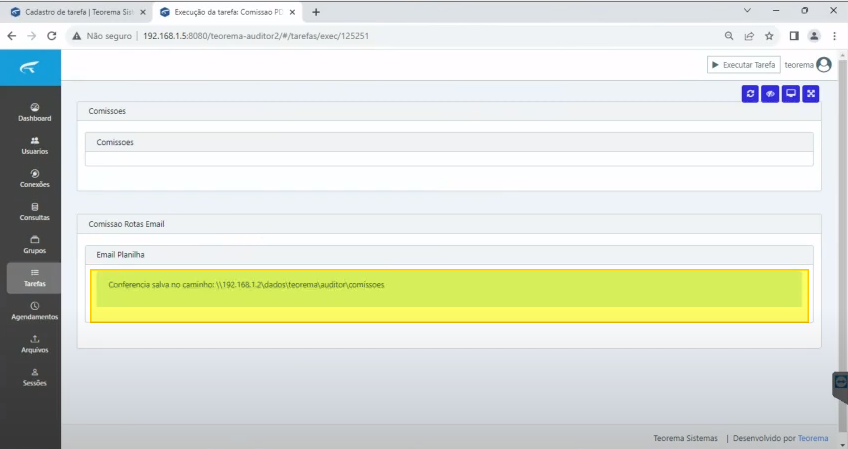This screenshot has height=449, width=848.
Task: Reload the current page
Action: (x=51, y=36)
